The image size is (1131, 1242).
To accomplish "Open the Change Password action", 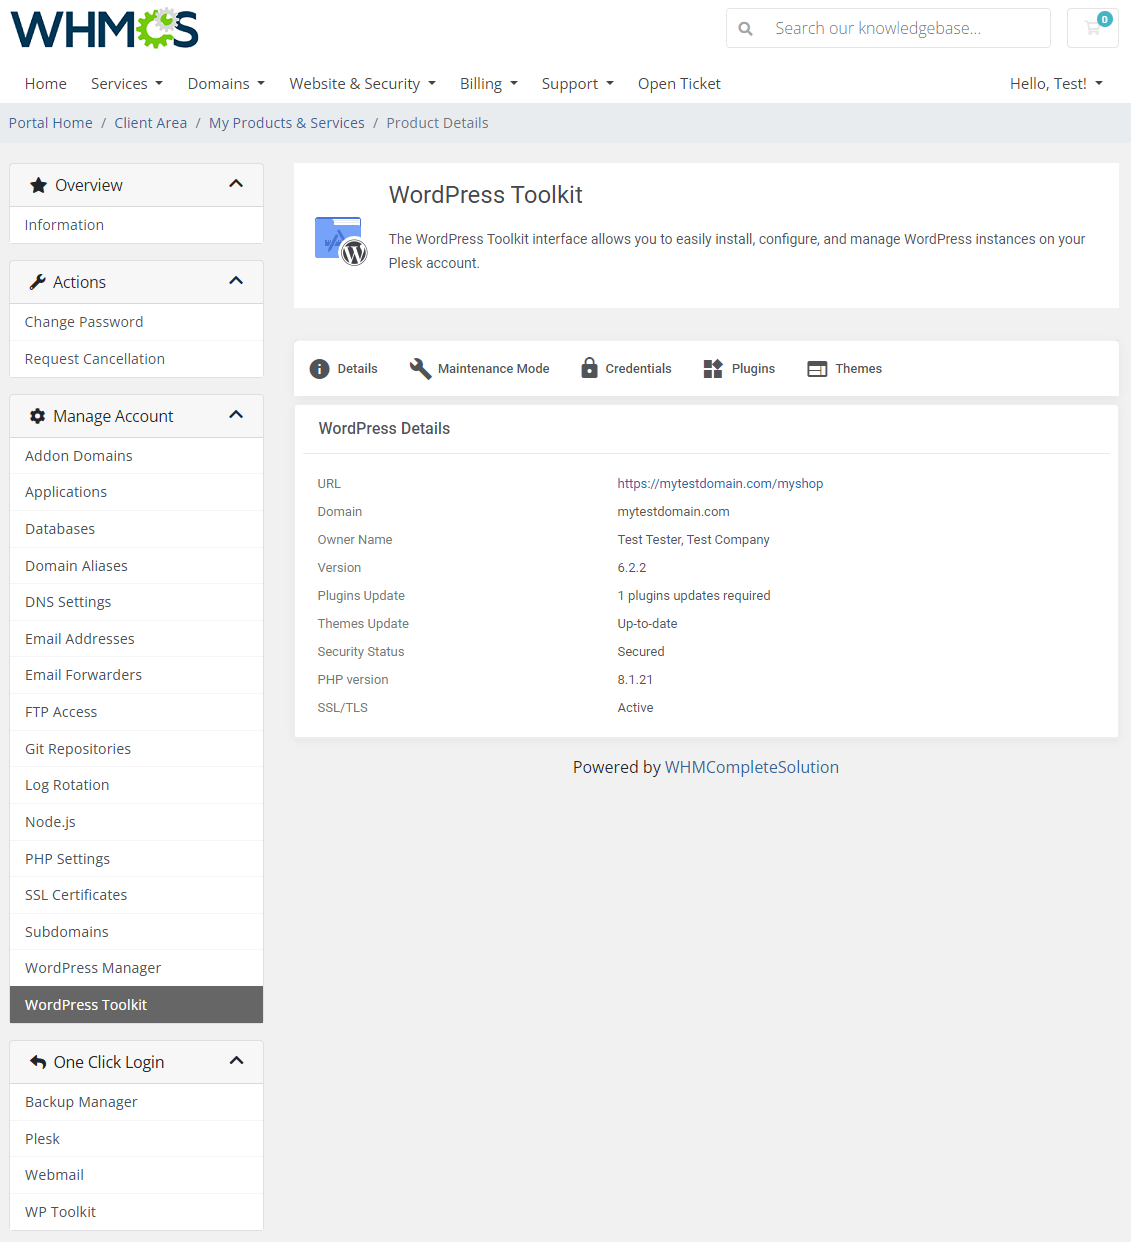I will point(84,321).
